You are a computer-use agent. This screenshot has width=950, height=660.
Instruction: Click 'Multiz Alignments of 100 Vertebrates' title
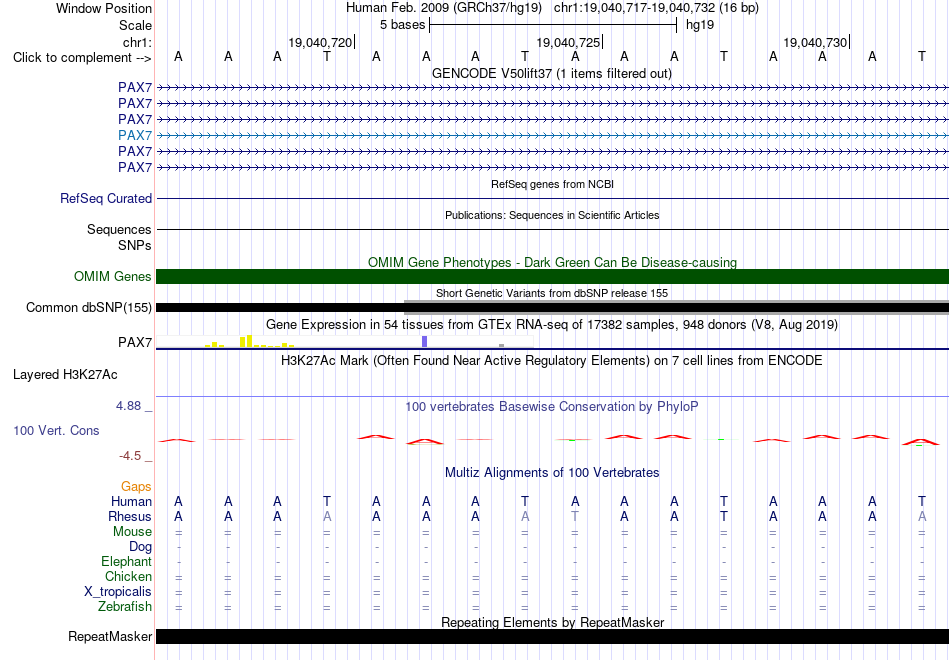click(x=552, y=472)
